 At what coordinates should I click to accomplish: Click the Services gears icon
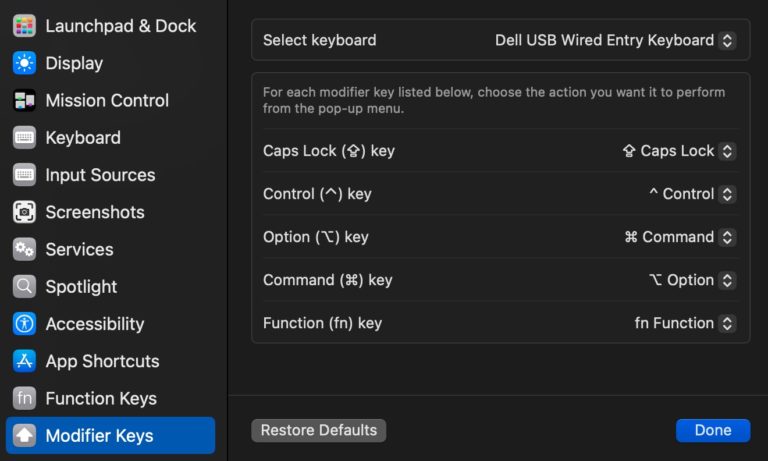pos(24,249)
